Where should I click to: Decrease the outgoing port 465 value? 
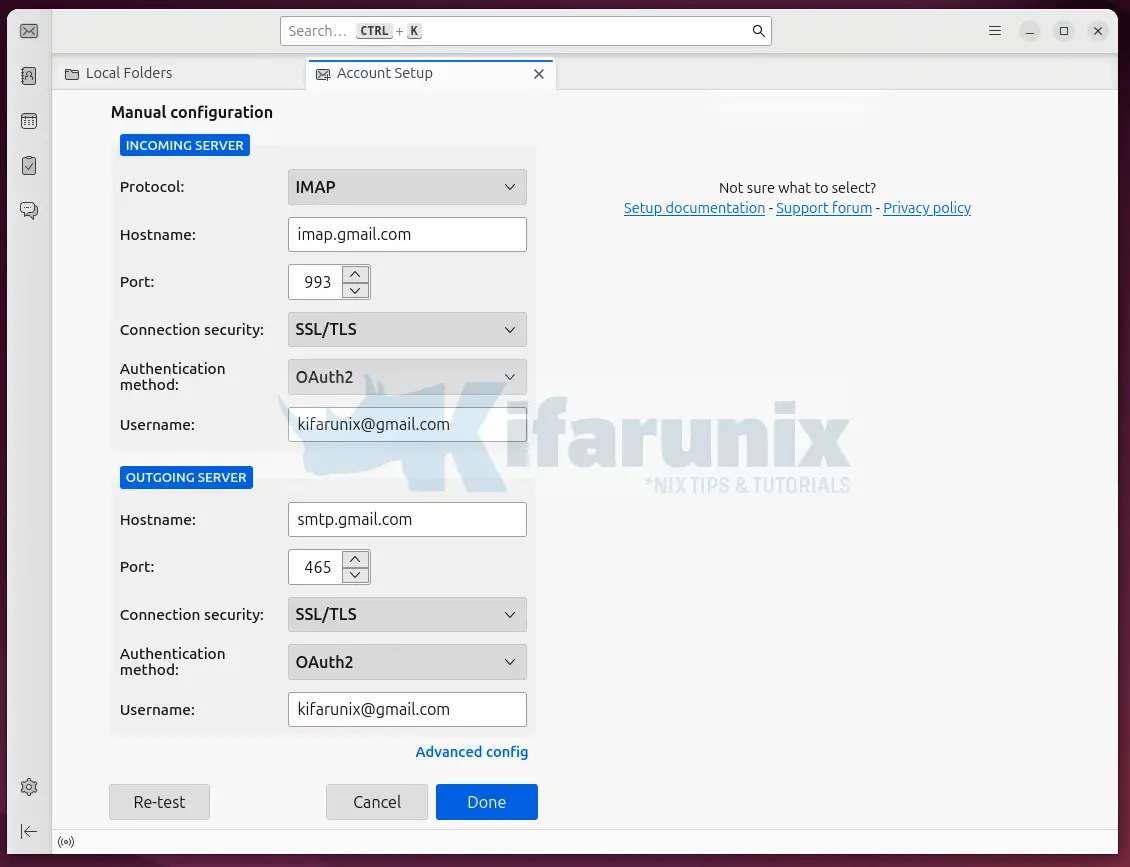click(356, 575)
